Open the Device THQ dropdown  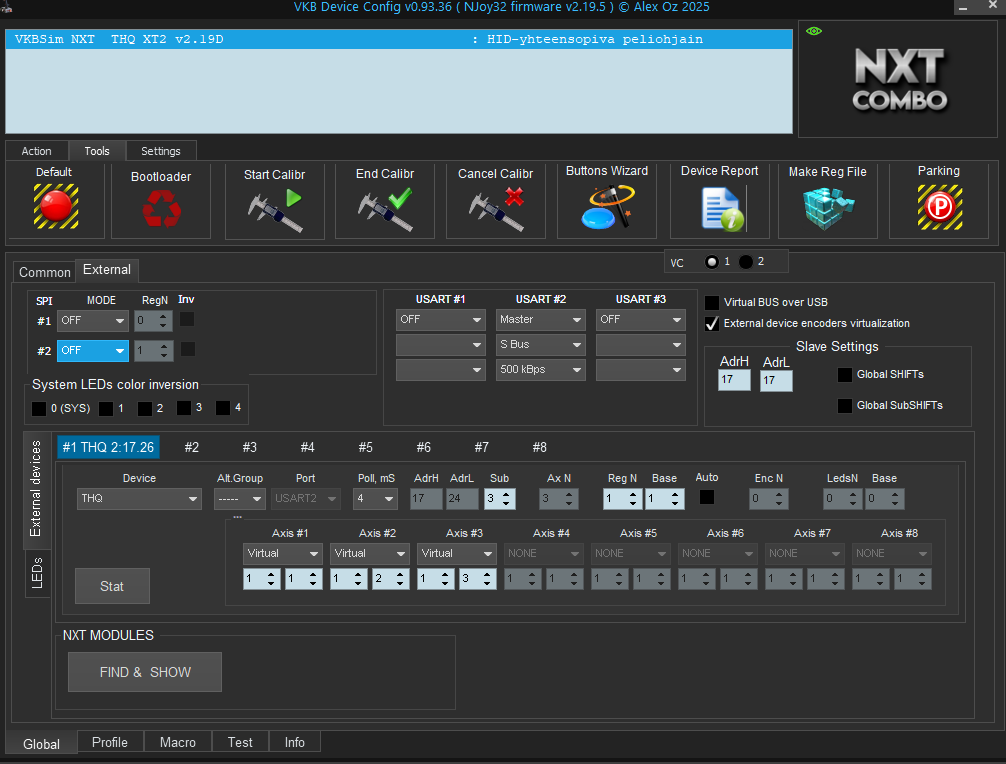(x=139, y=498)
